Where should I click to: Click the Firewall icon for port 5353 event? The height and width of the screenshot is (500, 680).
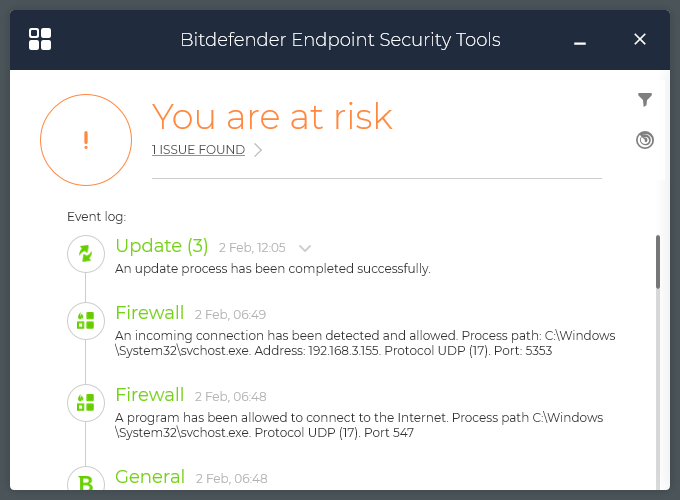tap(86, 320)
